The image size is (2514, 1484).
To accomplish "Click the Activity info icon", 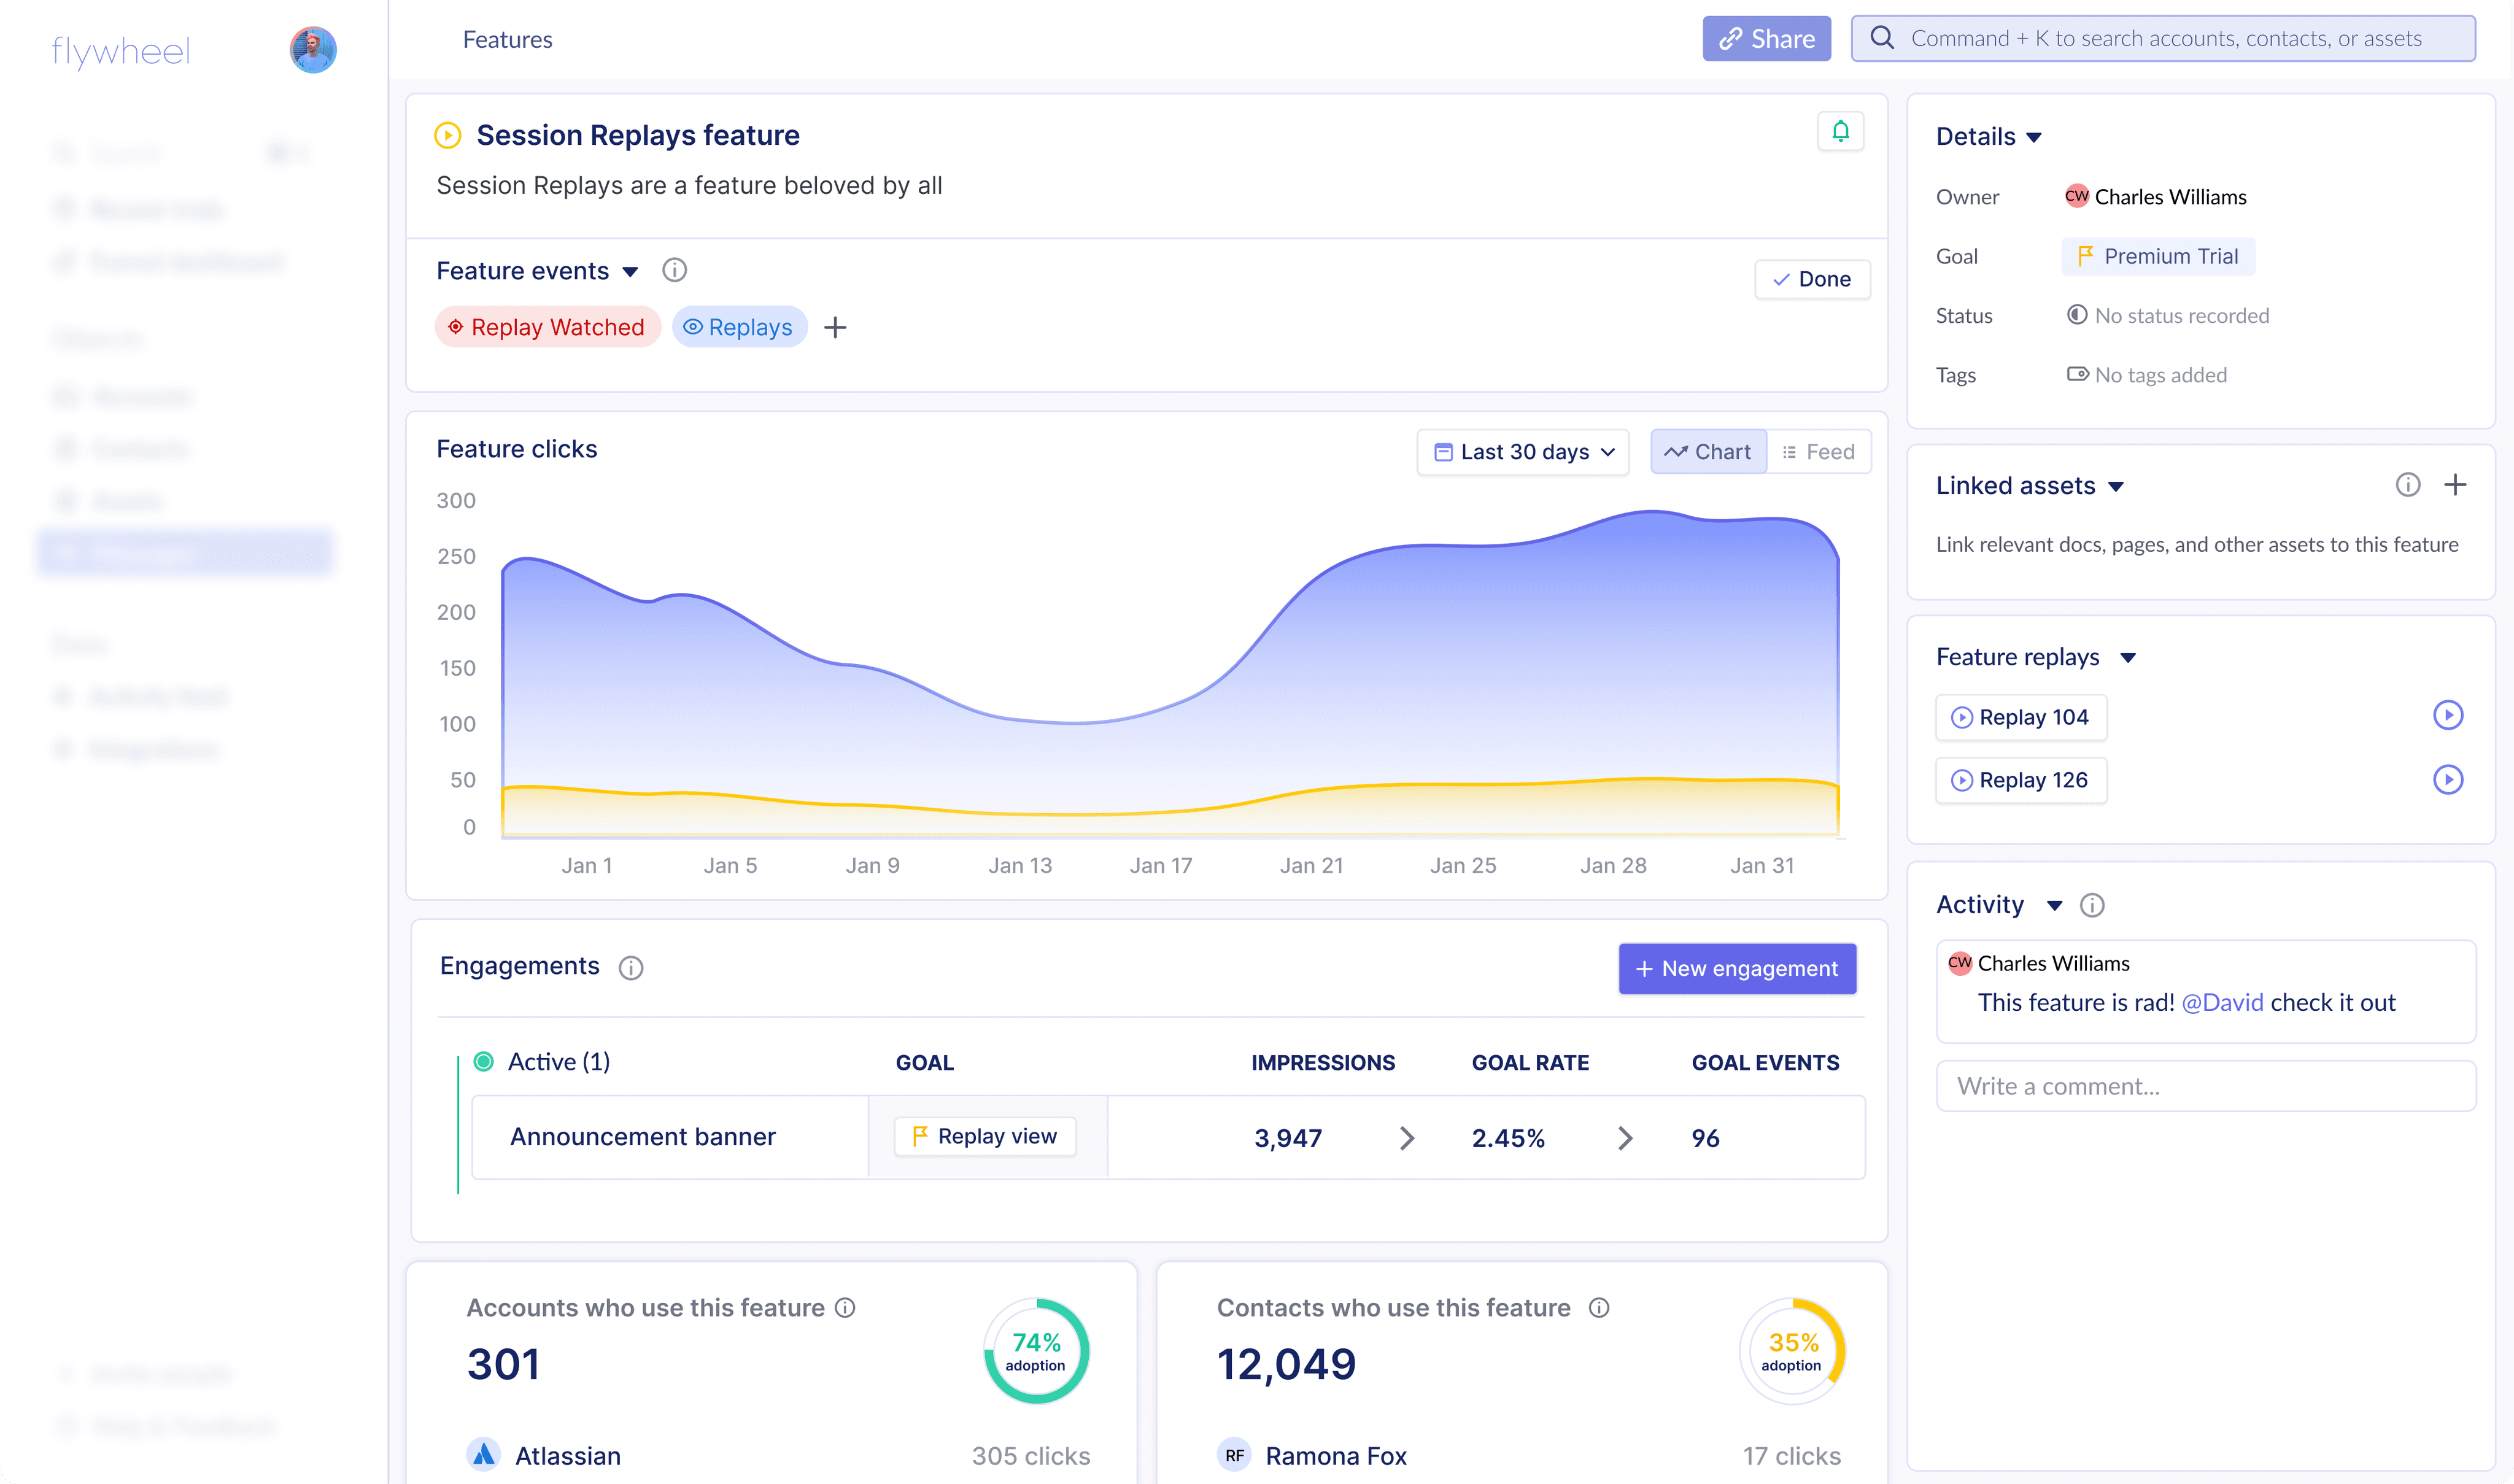I will click(2091, 905).
